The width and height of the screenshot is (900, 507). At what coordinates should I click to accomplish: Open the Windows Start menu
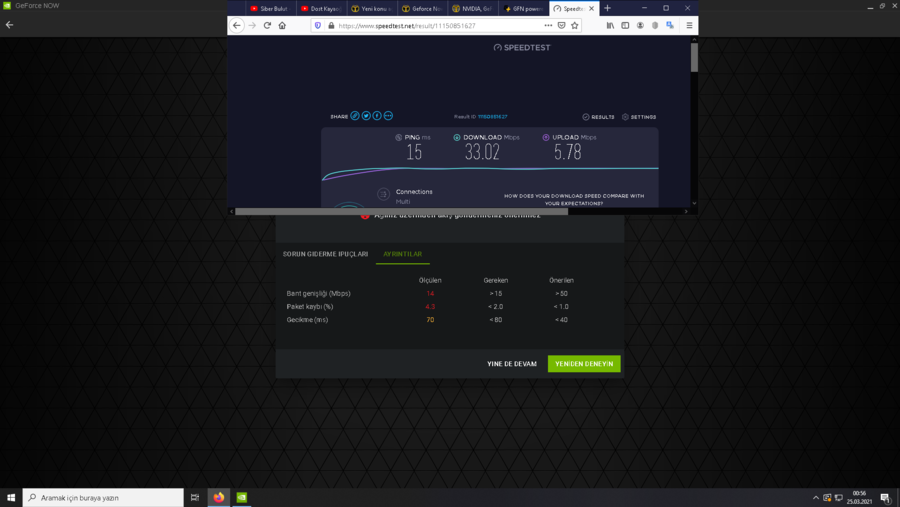11,497
